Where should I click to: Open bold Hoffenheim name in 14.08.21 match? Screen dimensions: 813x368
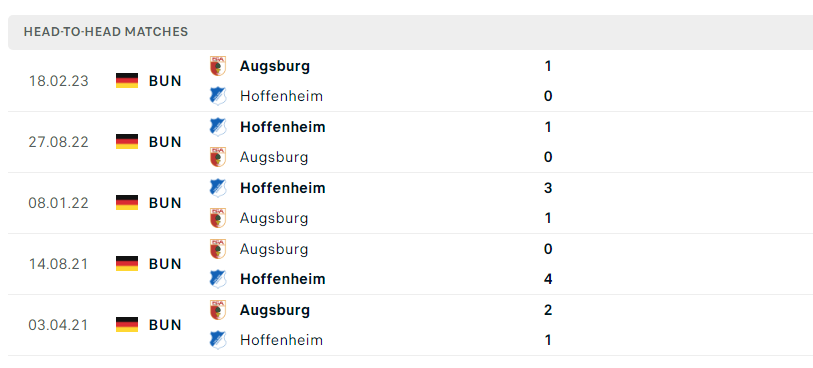pos(283,279)
